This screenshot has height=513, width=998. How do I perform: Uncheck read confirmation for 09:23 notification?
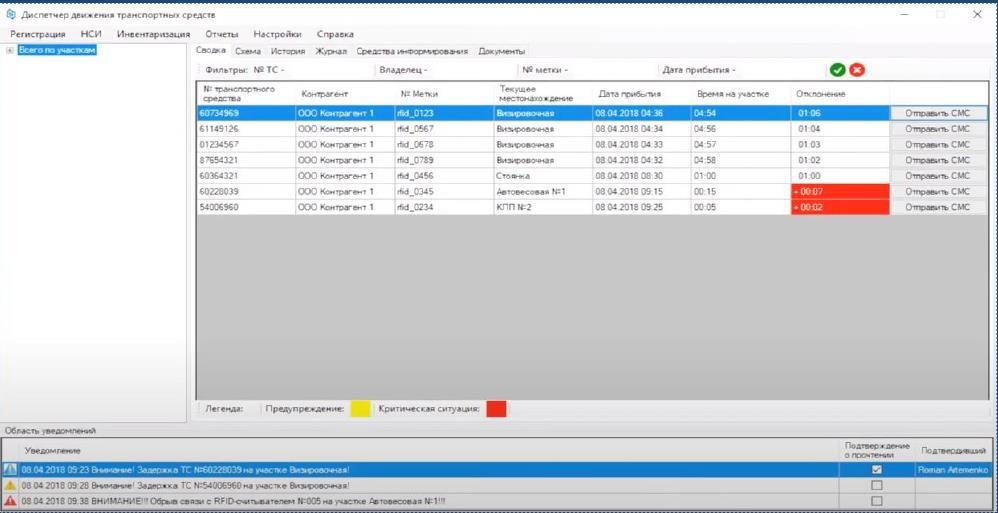pyautogui.click(x=876, y=470)
